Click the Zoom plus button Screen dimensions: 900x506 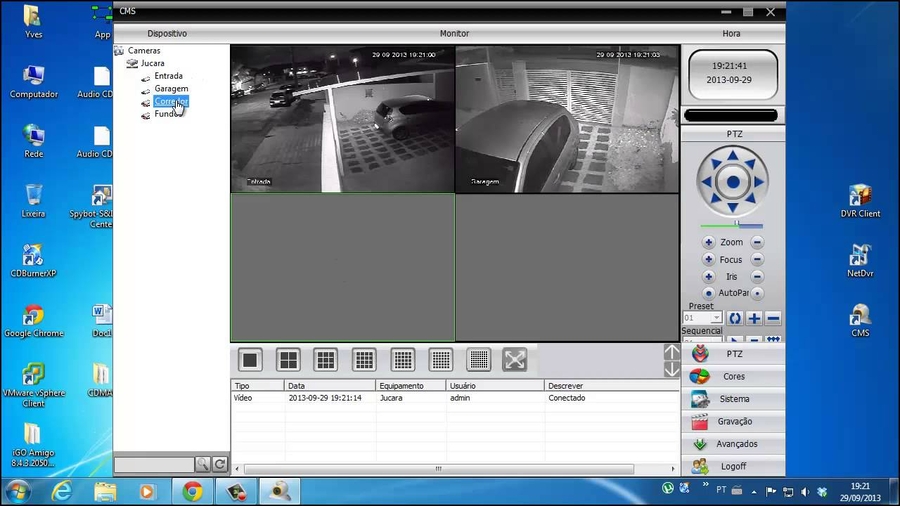pos(709,243)
